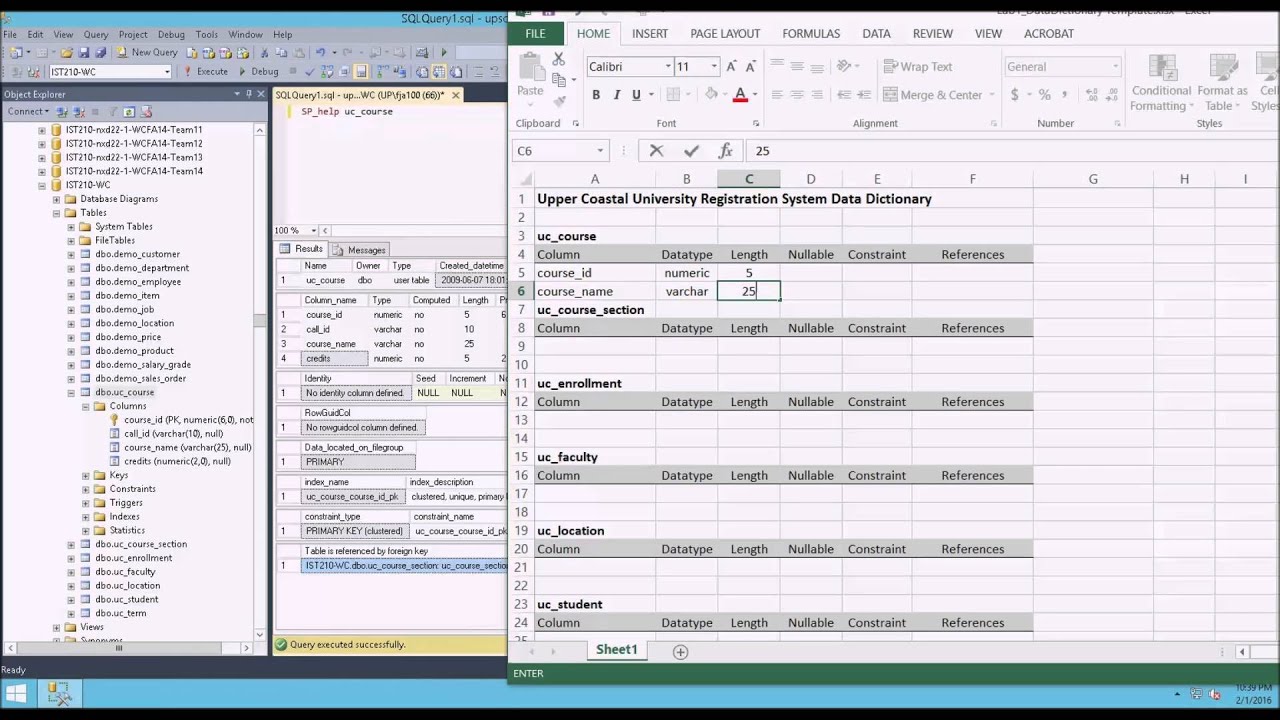Open the Font name dropdown (Calibri)

pos(668,67)
